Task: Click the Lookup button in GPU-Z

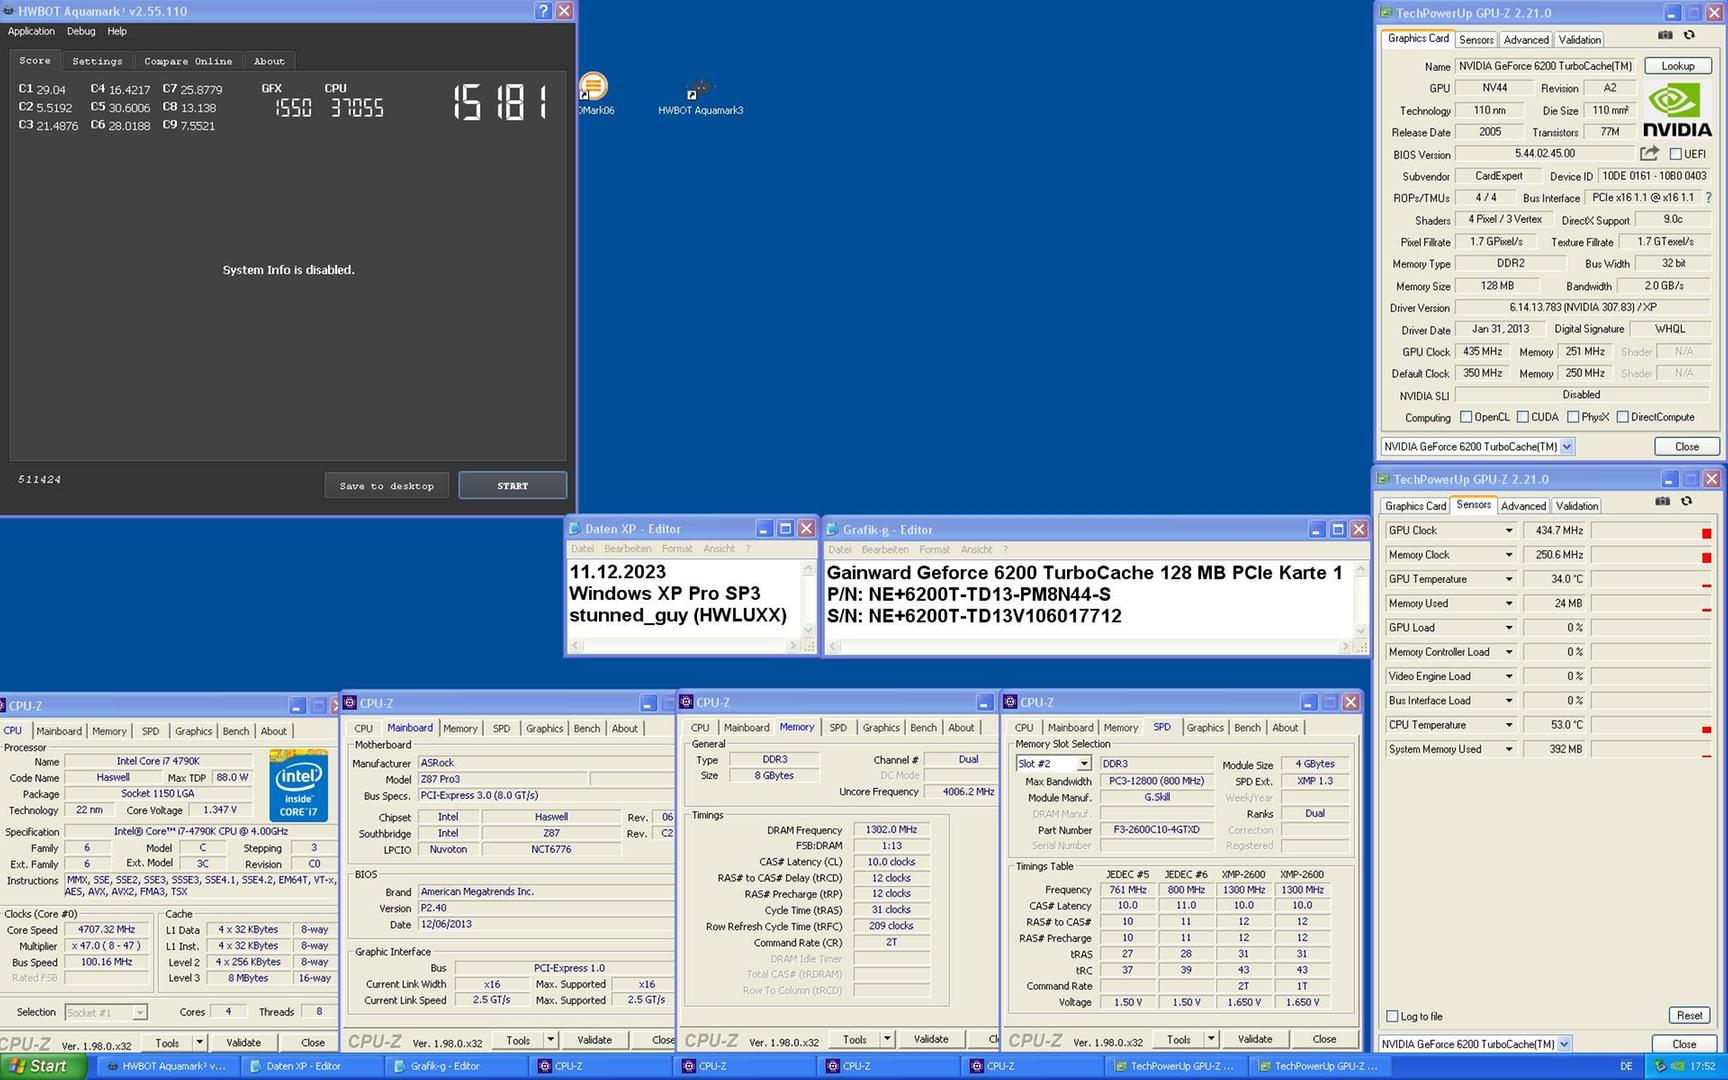Action: tap(1678, 66)
